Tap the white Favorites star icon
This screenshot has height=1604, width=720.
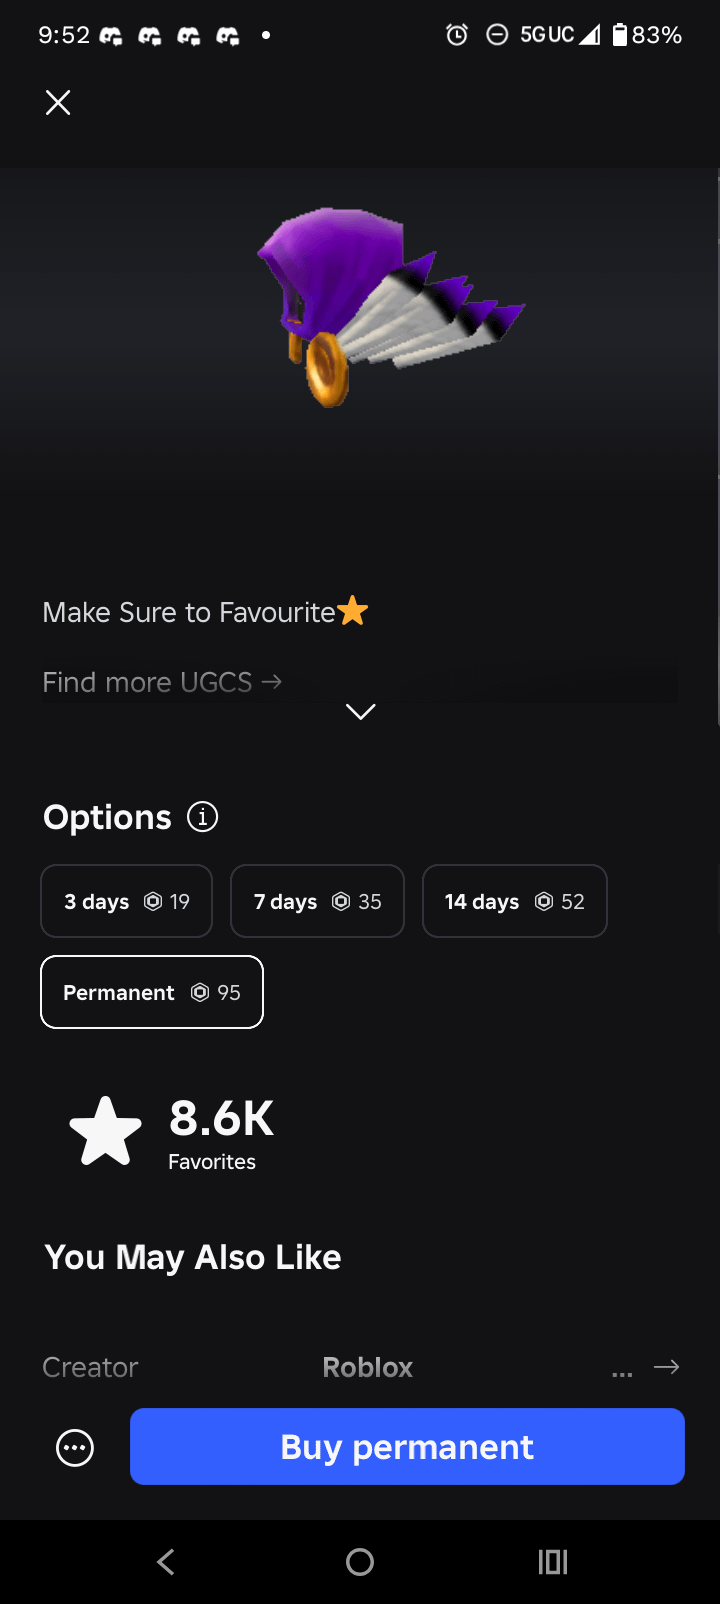click(x=105, y=1132)
